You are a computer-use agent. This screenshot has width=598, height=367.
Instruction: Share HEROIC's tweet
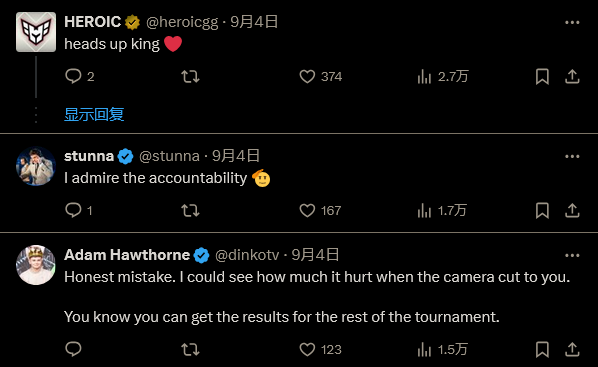[572, 76]
